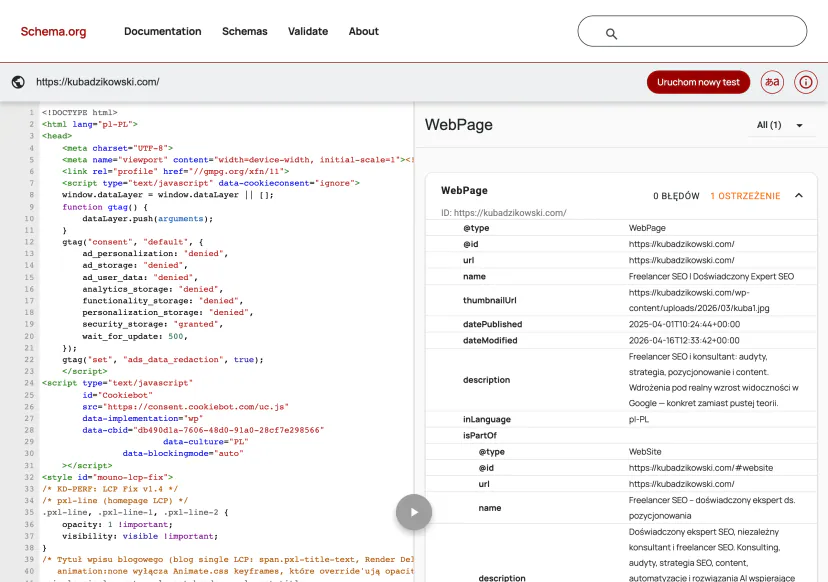Click the globe icon beside URL

(18, 82)
